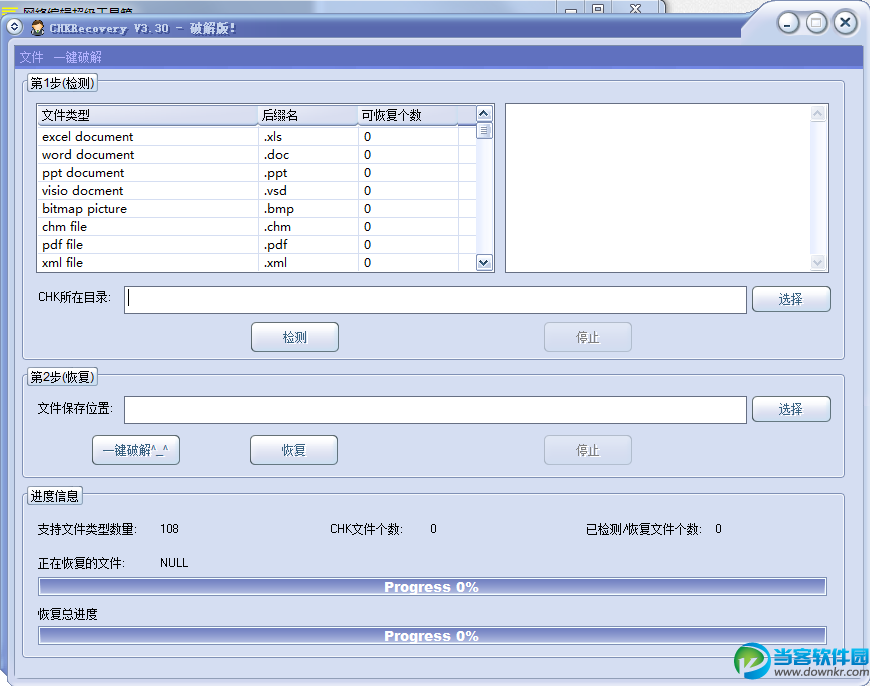Select the xml file row
This screenshot has height=686, width=870.
256,263
